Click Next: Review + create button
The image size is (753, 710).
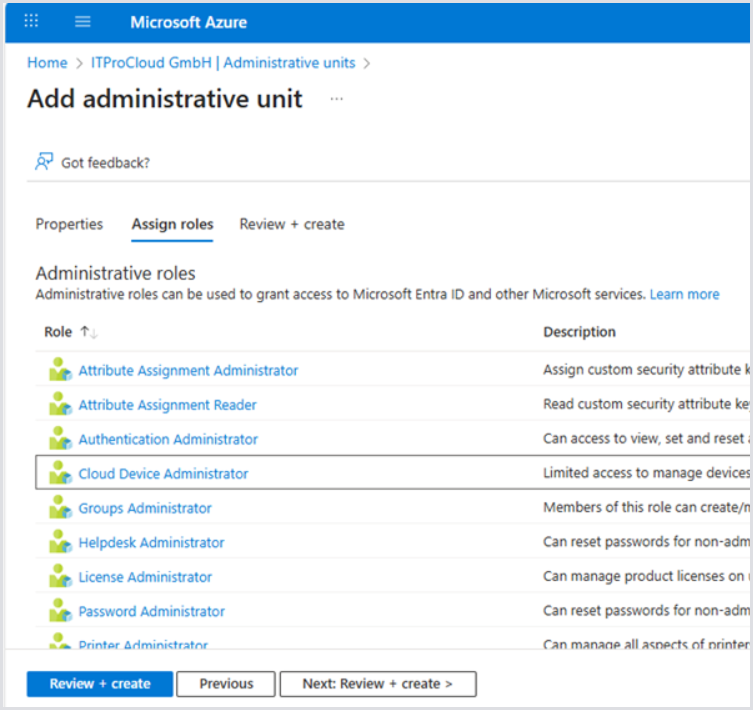[377, 684]
